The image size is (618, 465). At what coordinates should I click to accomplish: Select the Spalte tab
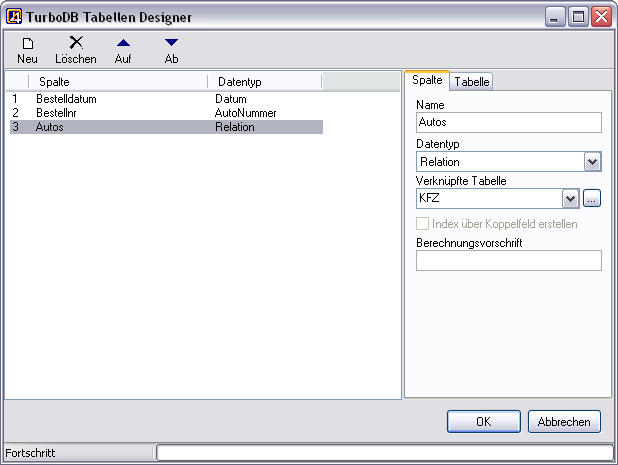(427, 80)
